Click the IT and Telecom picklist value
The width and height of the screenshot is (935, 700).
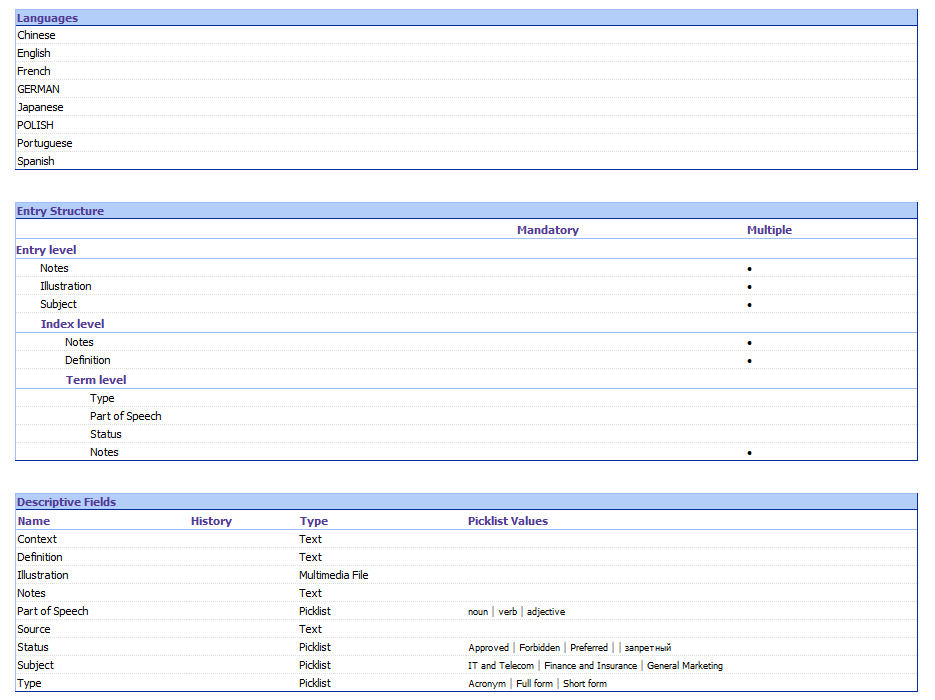(x=501, y=665)
